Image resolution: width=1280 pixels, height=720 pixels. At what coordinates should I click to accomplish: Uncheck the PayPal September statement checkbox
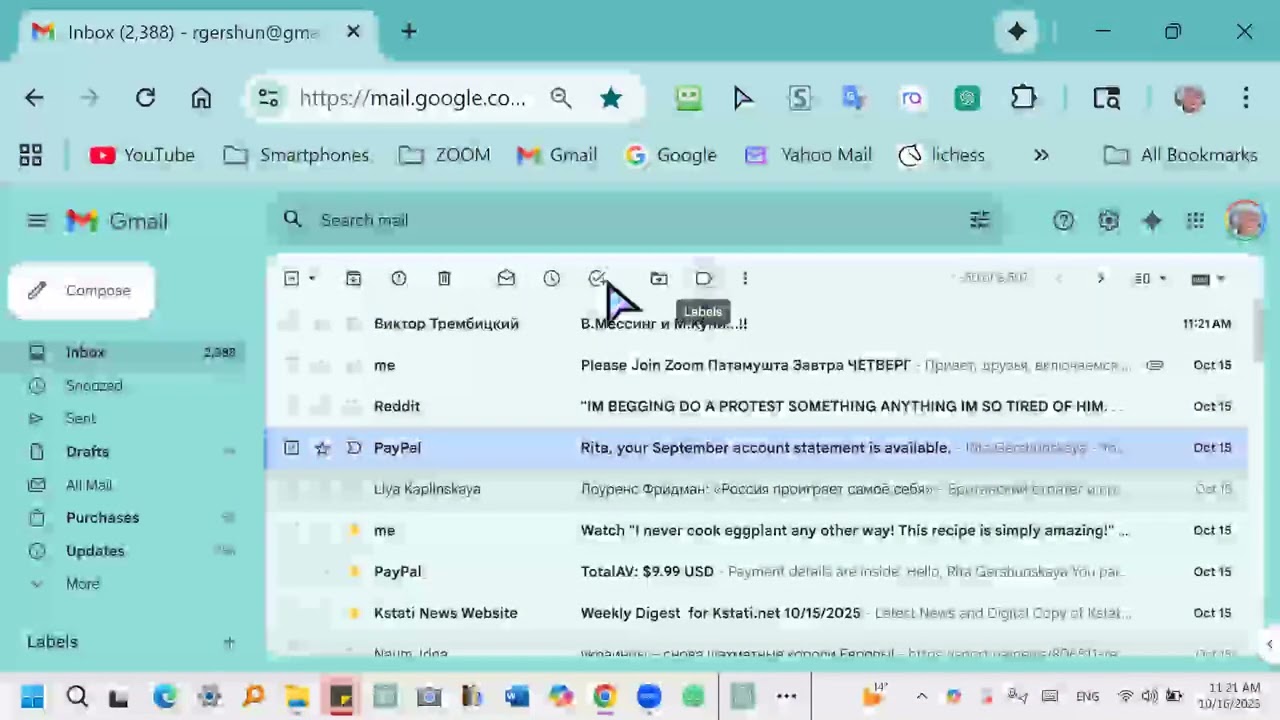pos(291,448)
